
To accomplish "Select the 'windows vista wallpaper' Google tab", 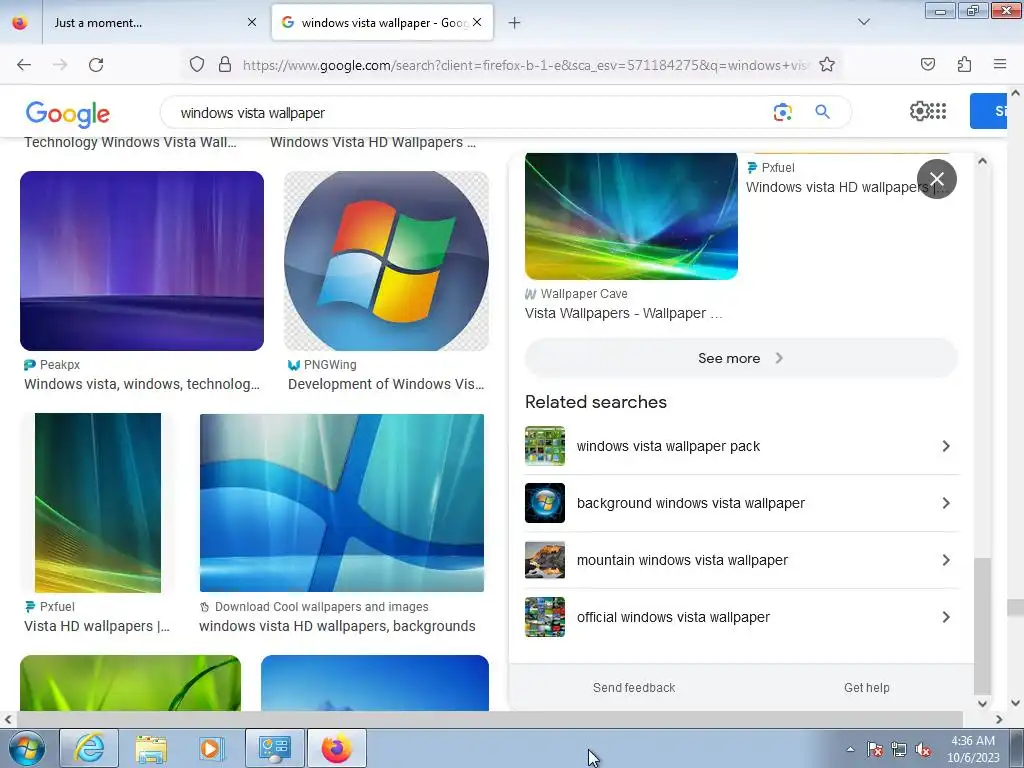I will [382, 22].
